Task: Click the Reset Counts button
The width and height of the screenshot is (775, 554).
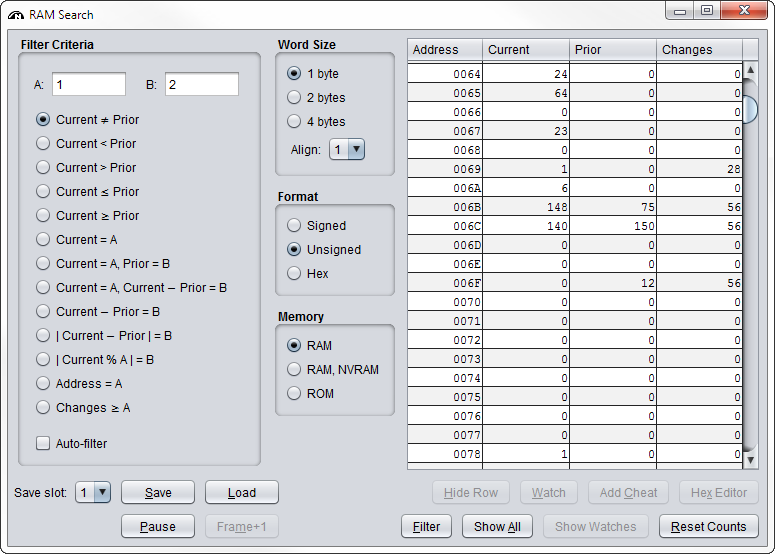Action: click(x=708, y=526)
